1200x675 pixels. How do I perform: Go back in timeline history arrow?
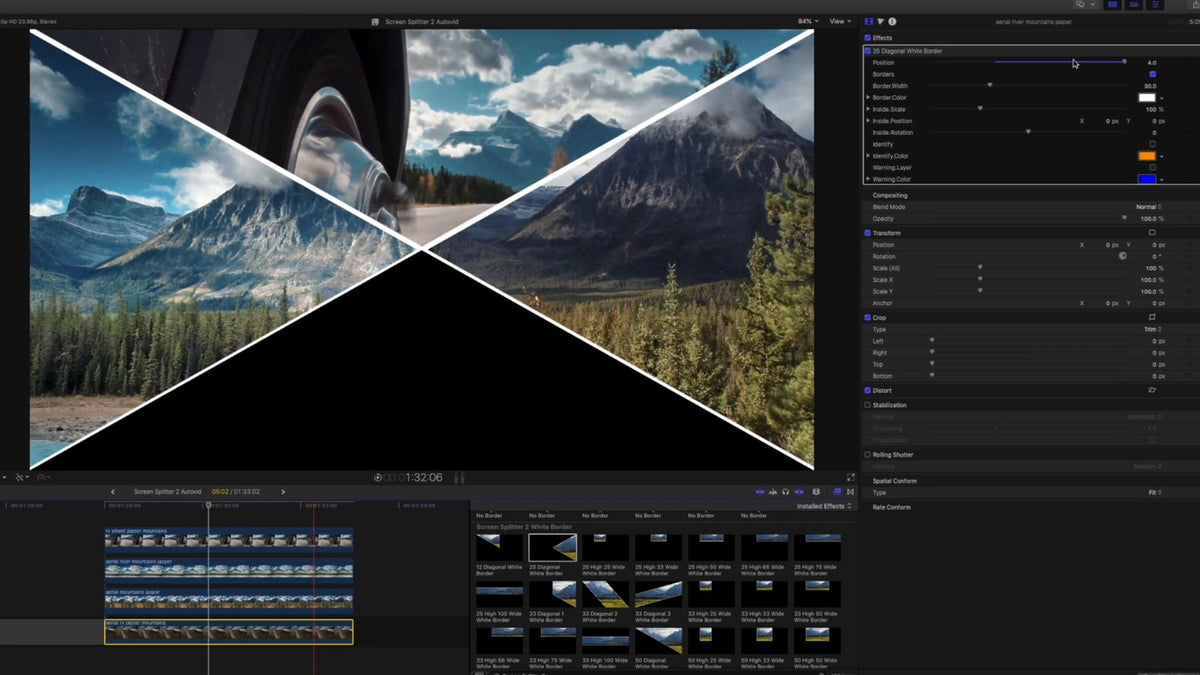pyautogui.click(x=112, y=492)
